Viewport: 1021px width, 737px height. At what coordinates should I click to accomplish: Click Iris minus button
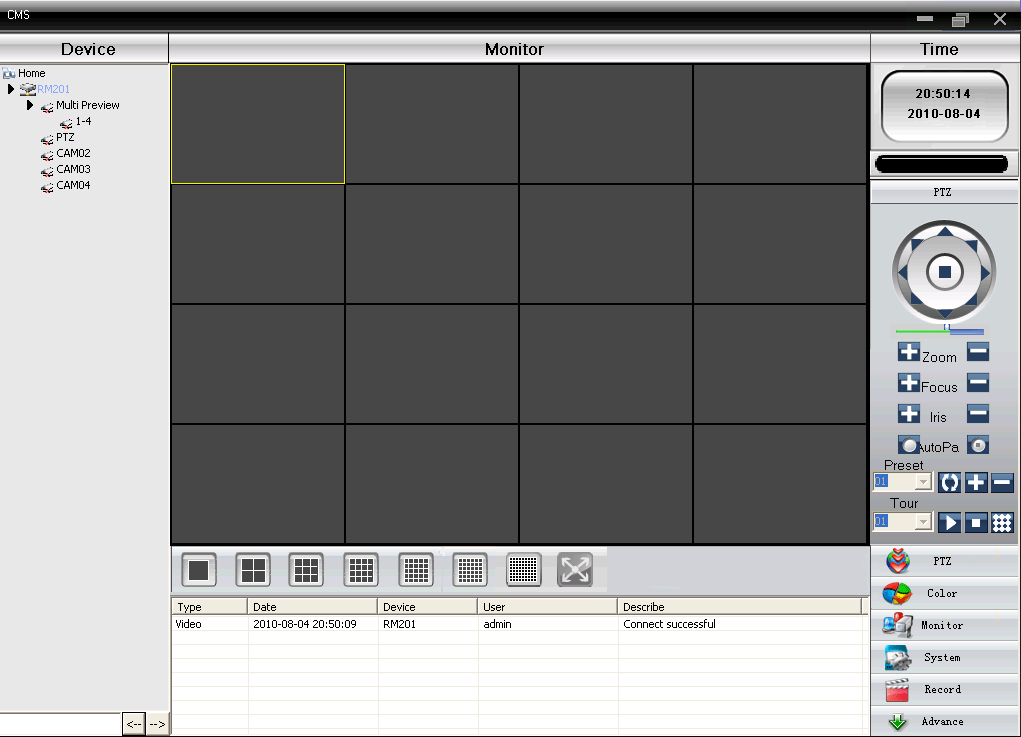pos(977,413)
